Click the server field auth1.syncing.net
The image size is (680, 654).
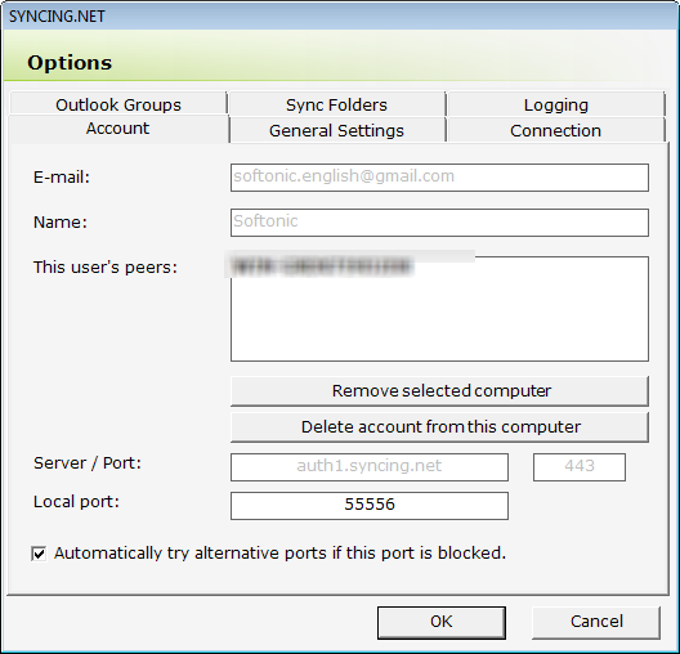click(x=369, y=467)
